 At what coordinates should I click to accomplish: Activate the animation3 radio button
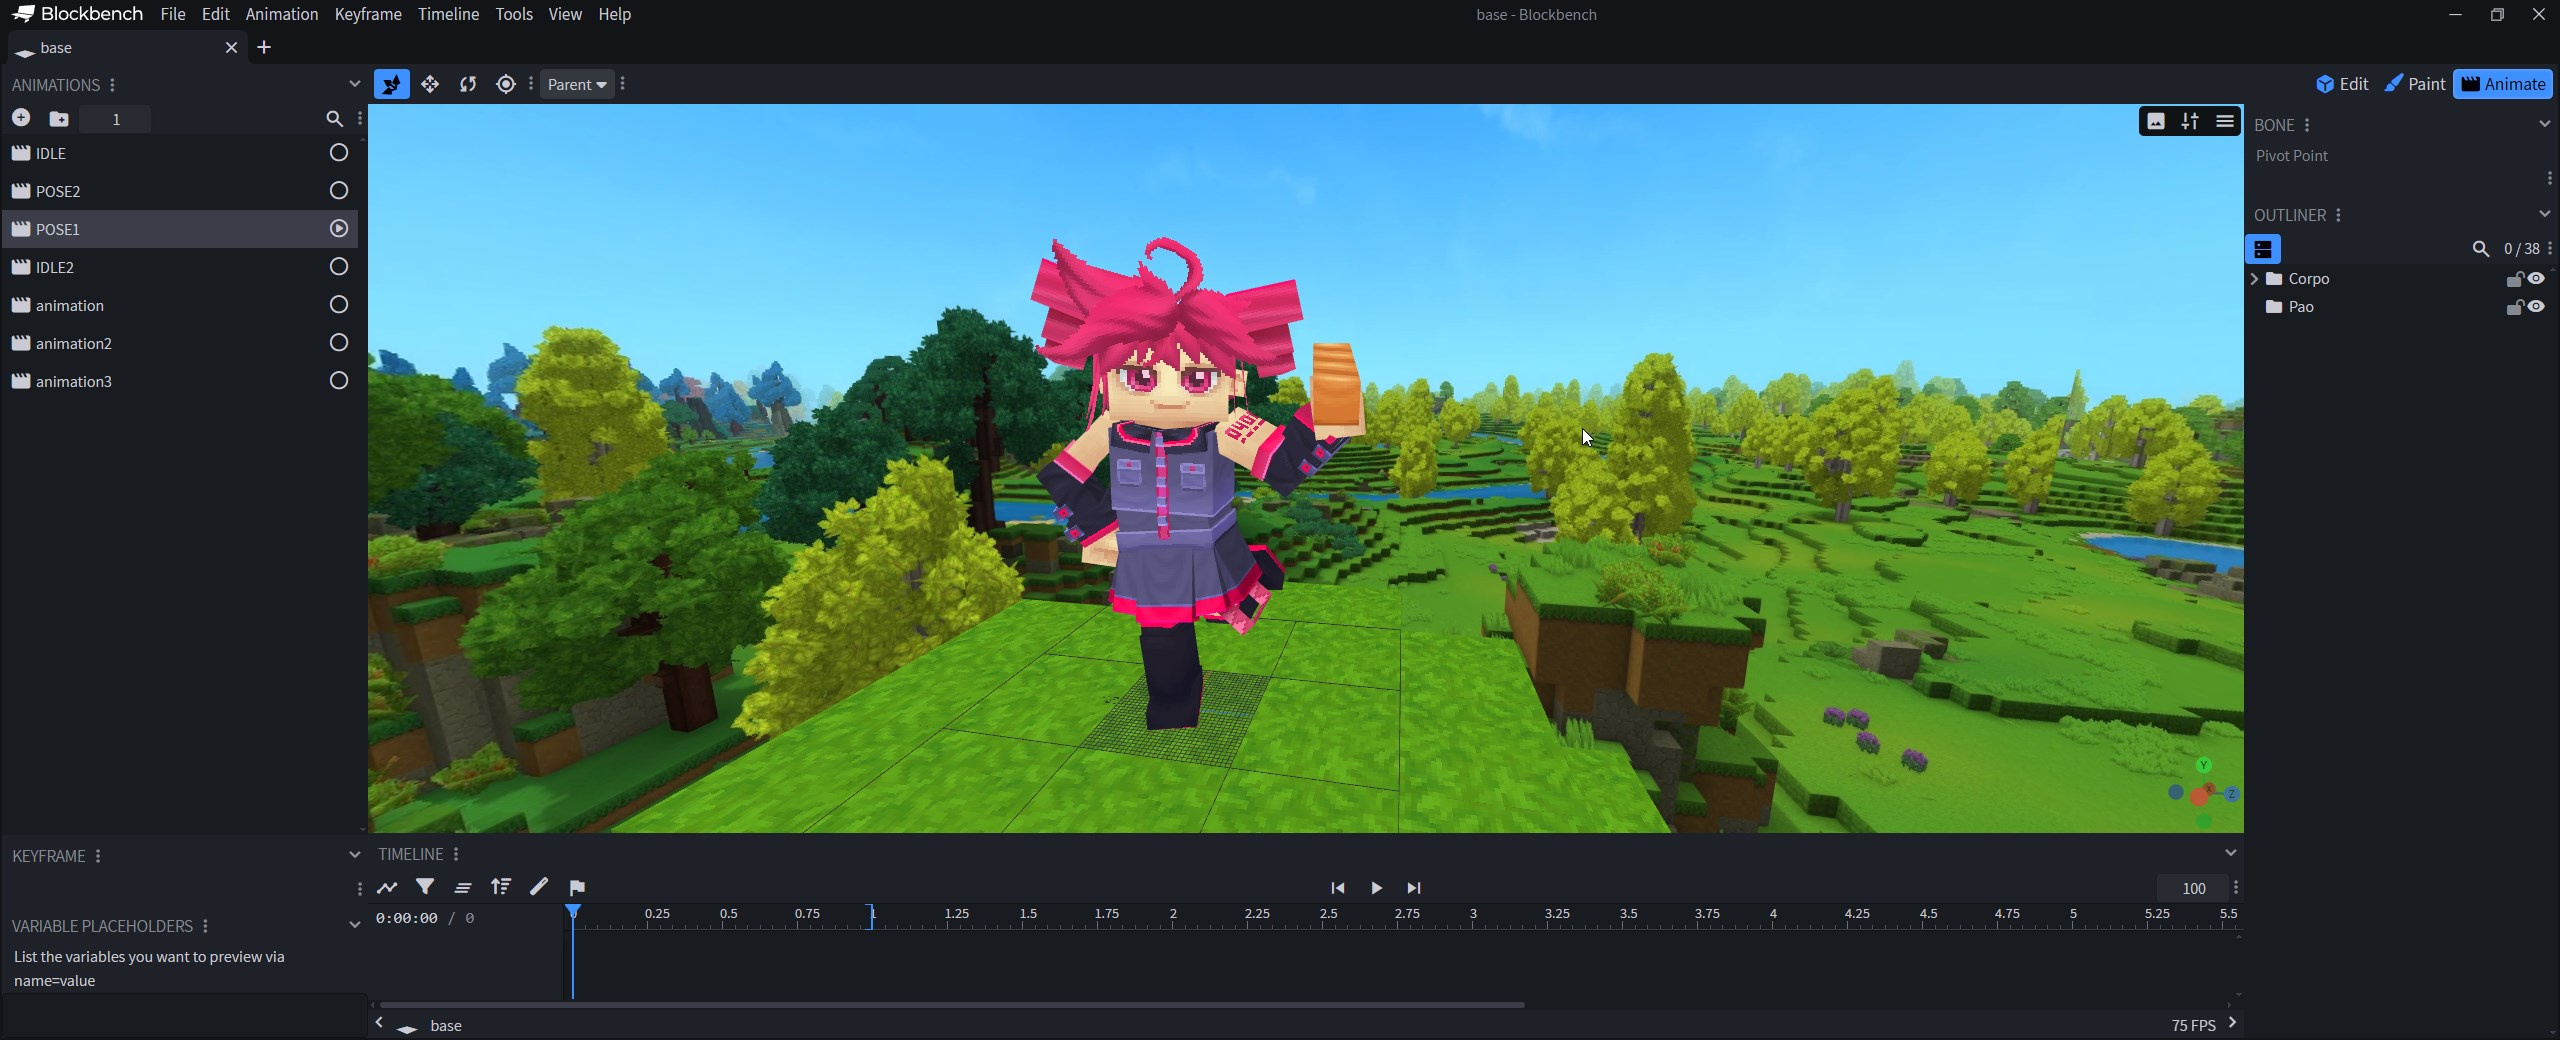[x=339, y=381]
